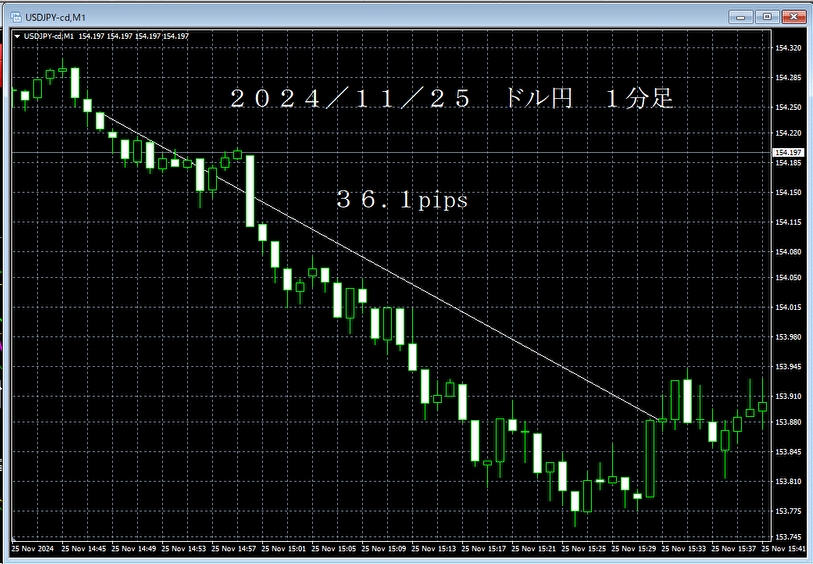
Task: Click the 25 Nov 15:41 time label
Action: click(x=784, y=548)
